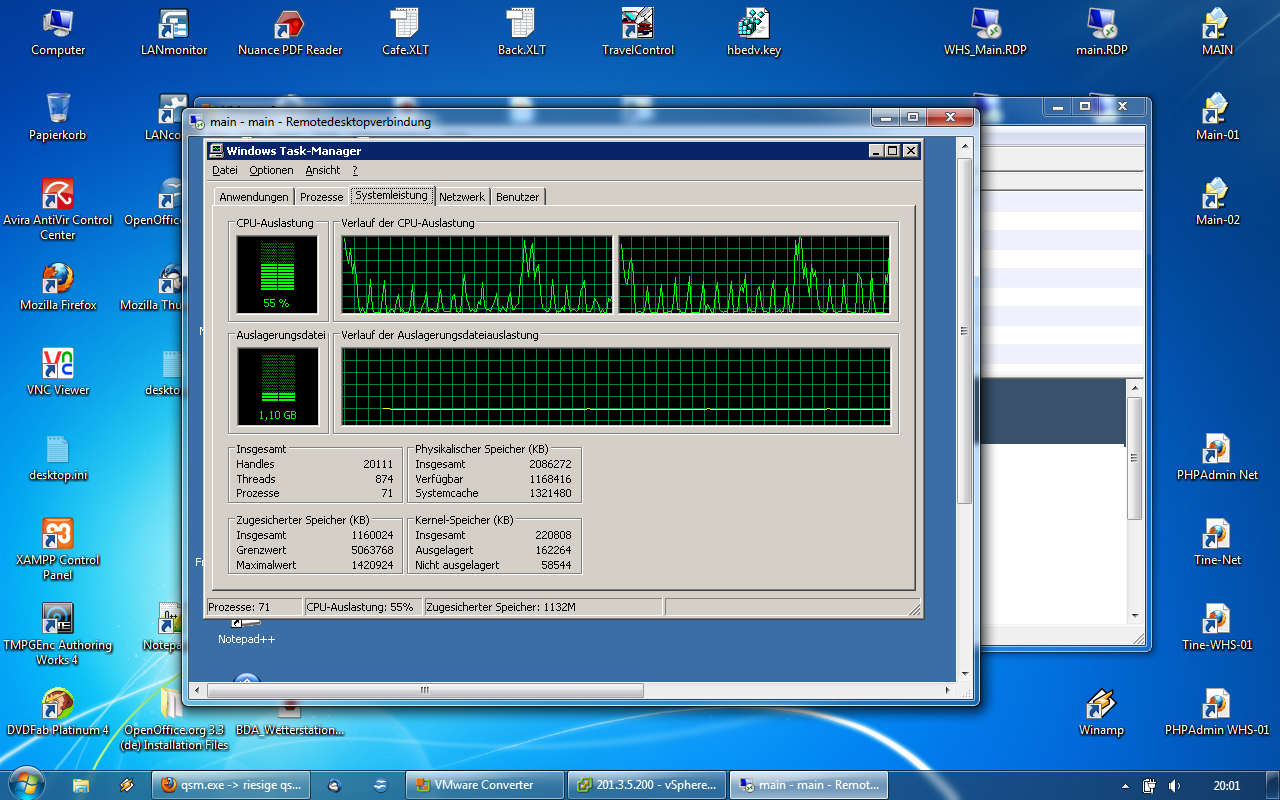Show hidden tray icons arrow
Image resolution: width=1280 pixels, height=800 pixels.
coord(1125,786)
